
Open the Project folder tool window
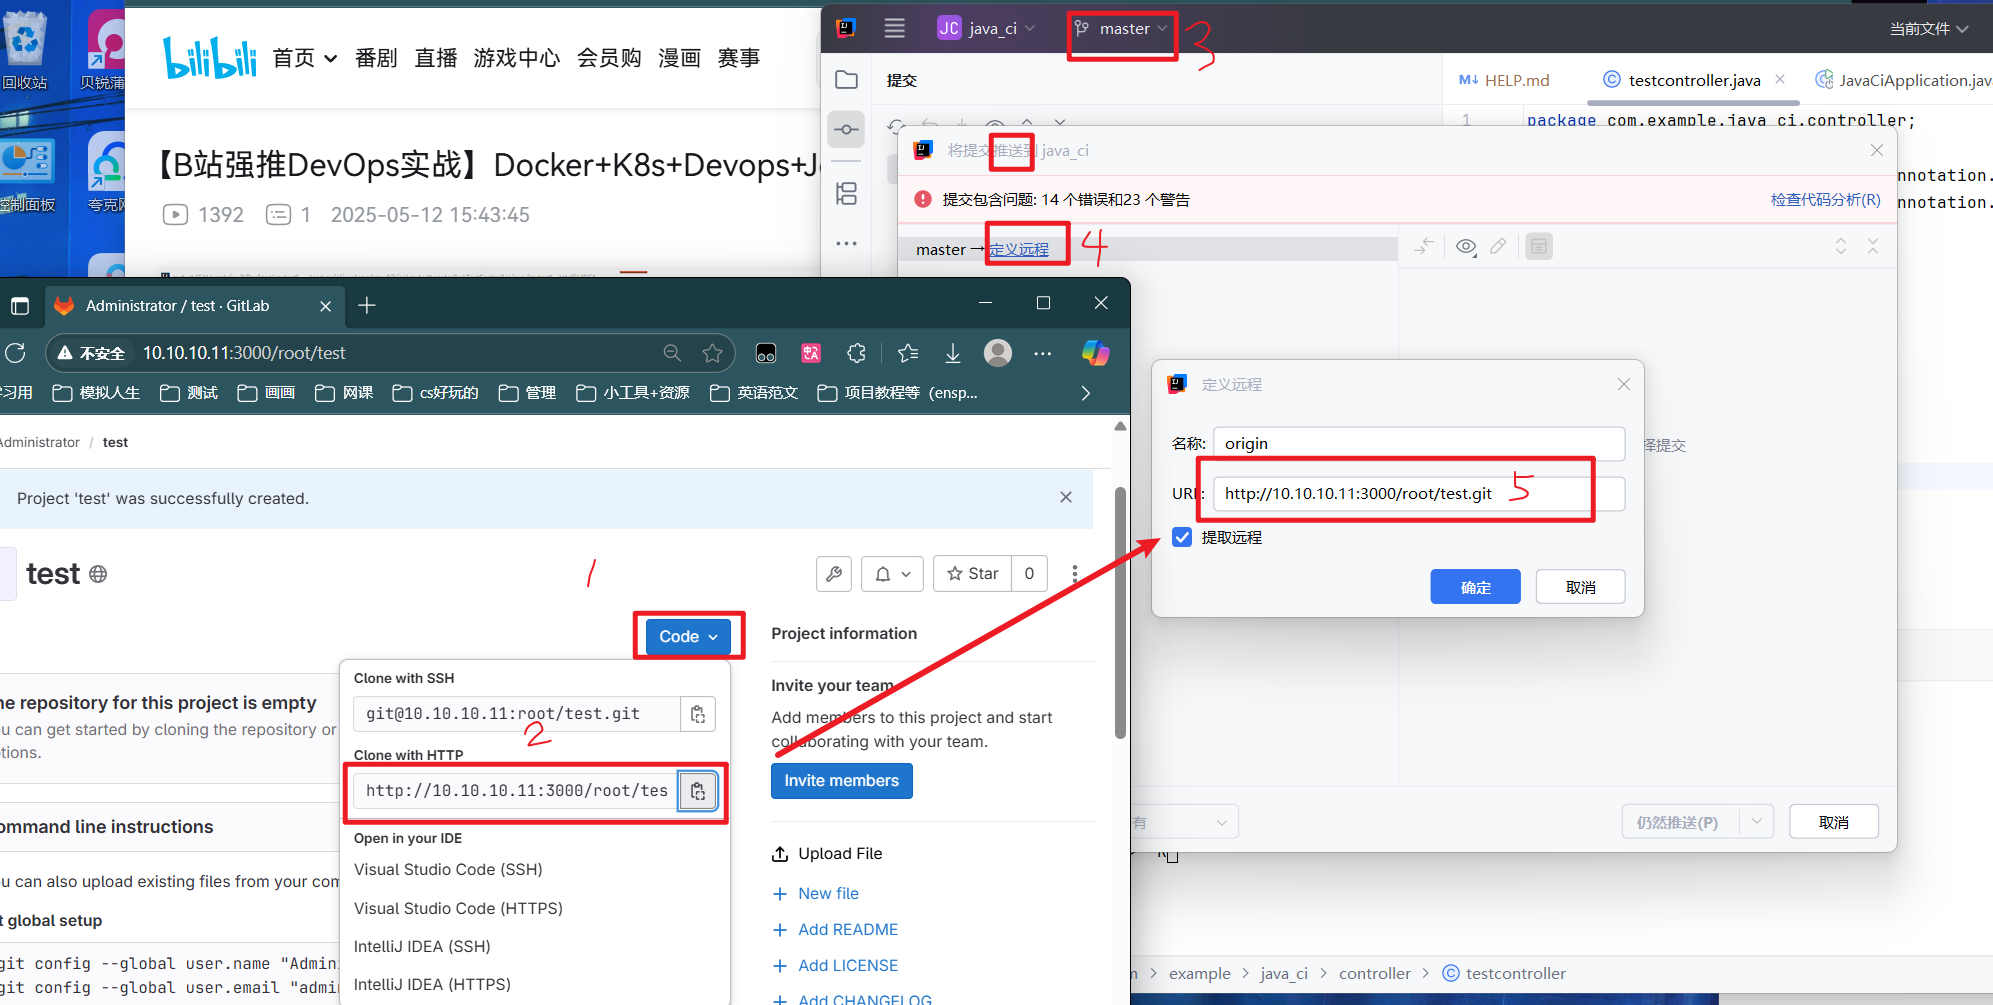(846, 80)
